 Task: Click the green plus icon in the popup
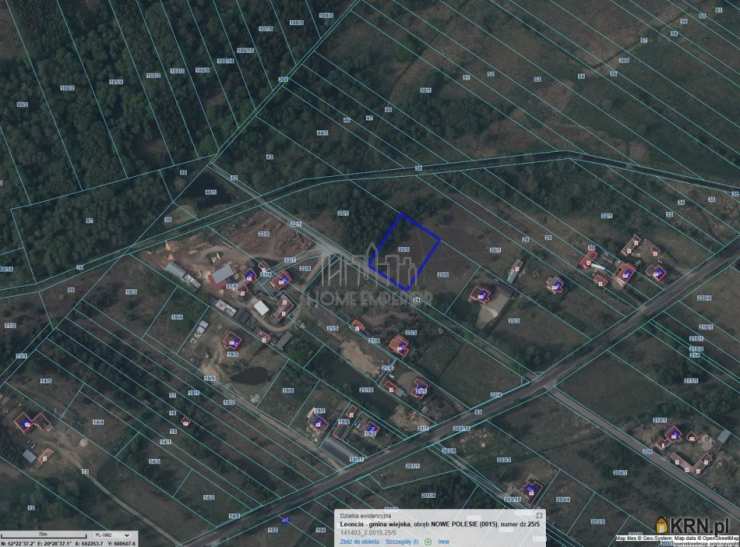pos(427,541)
